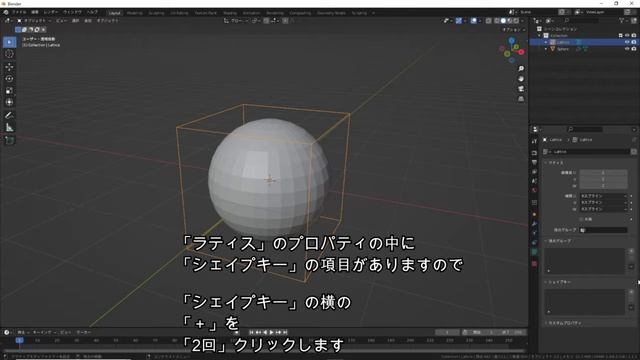The image size is (640, 360).
Task: Click the navigation gizmo blue Z axis
Action: (511, 40)
